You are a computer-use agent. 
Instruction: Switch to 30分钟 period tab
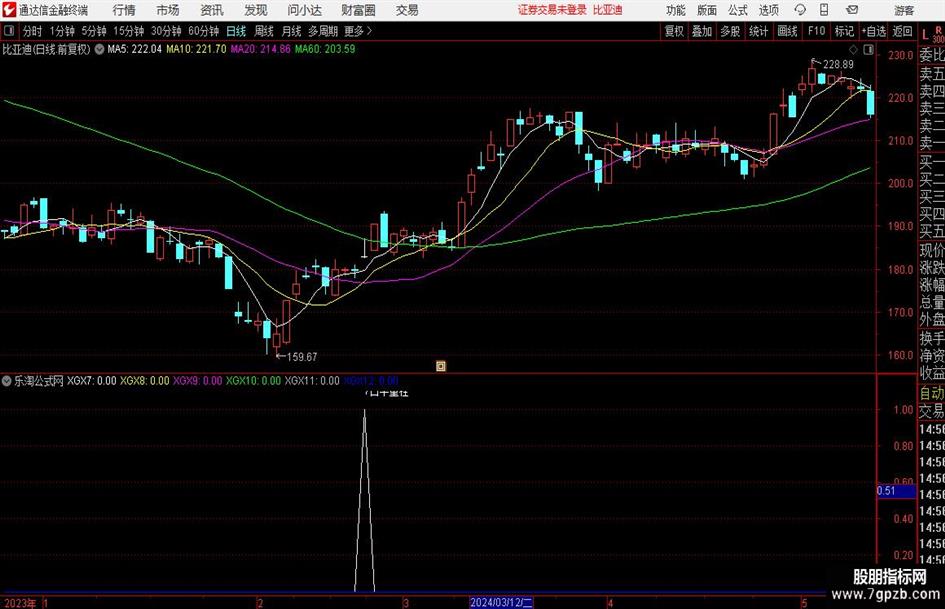pyautogui.click(x=166, y=31)
